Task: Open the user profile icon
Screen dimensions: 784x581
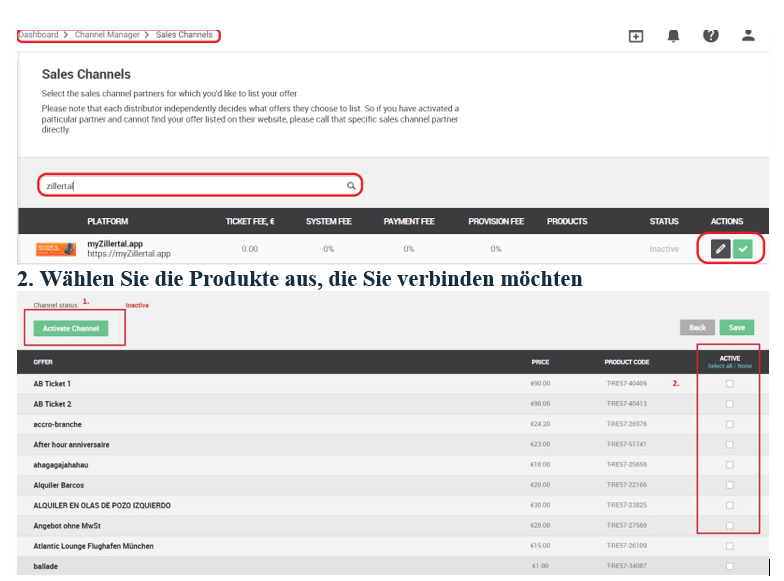Action: (748, 35)
